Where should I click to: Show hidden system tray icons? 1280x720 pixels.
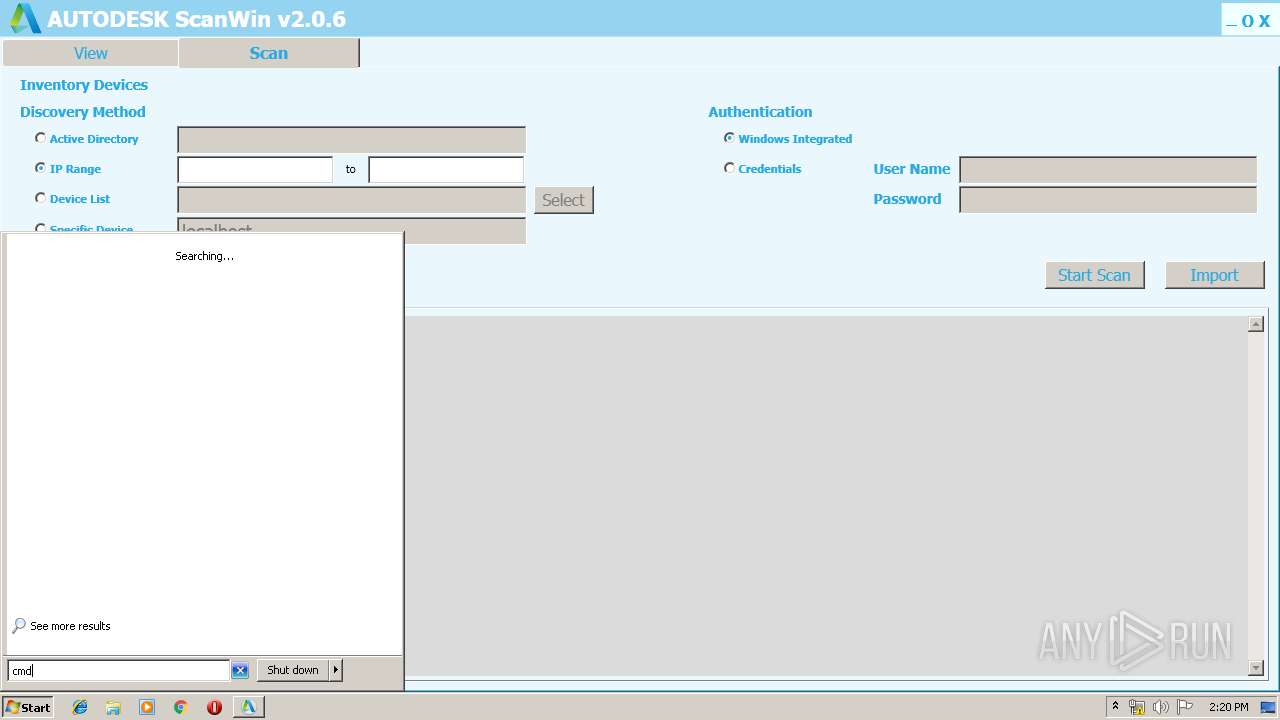point(1116,707)
